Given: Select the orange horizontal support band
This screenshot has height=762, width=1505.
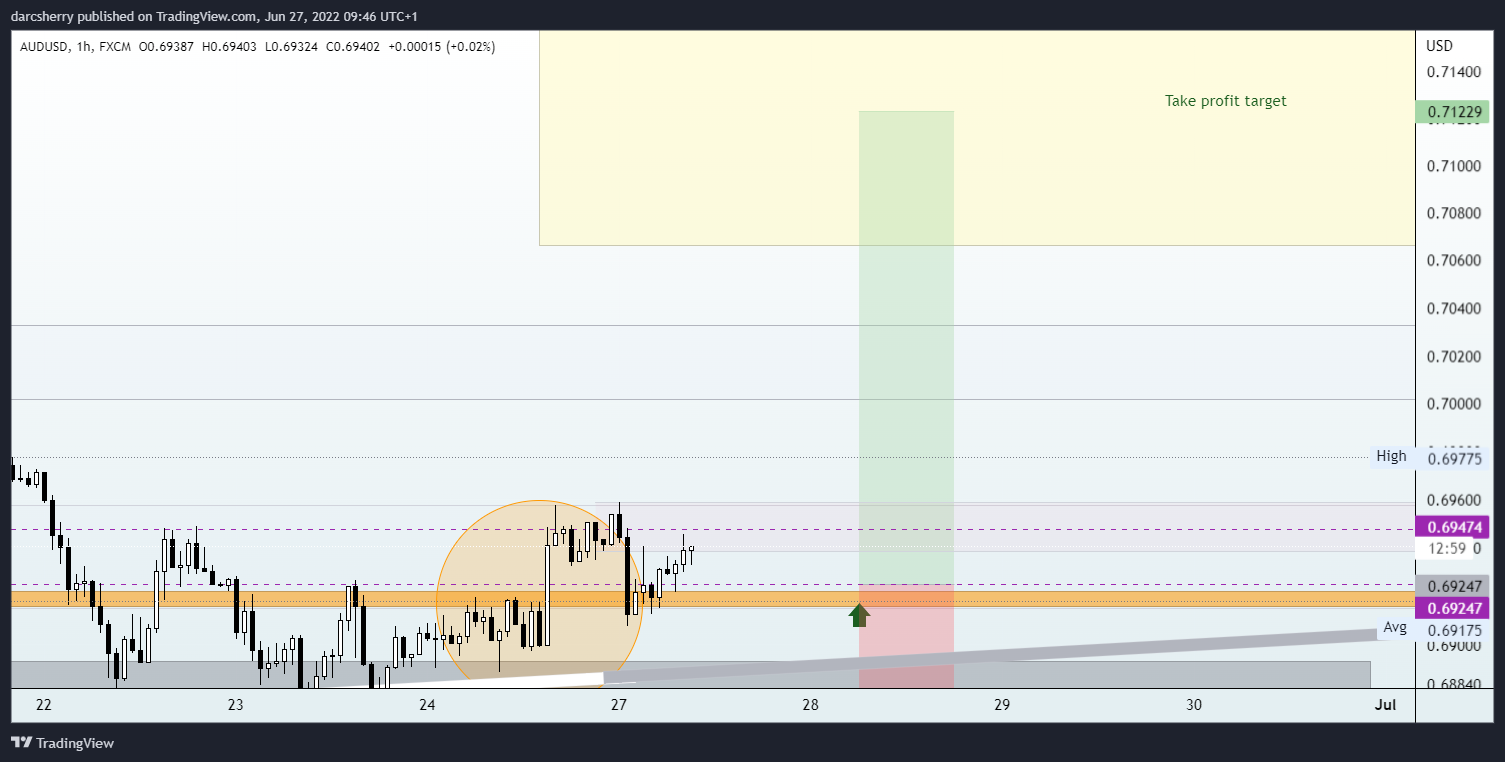Looking at the screenshot, I should [x=712, y=599].
